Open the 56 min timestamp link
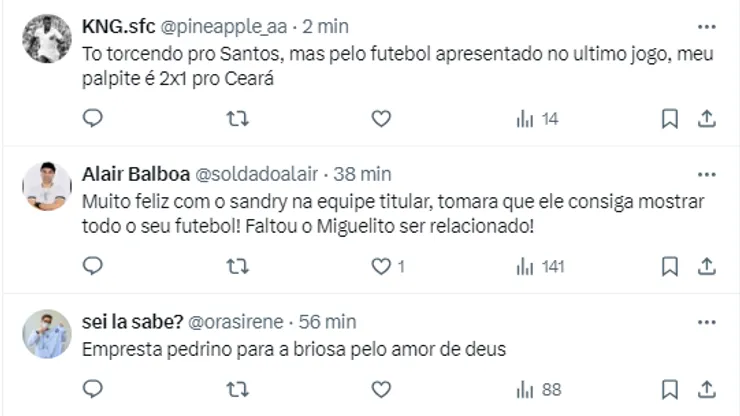 pyautogui.click(x=327, y=322)
